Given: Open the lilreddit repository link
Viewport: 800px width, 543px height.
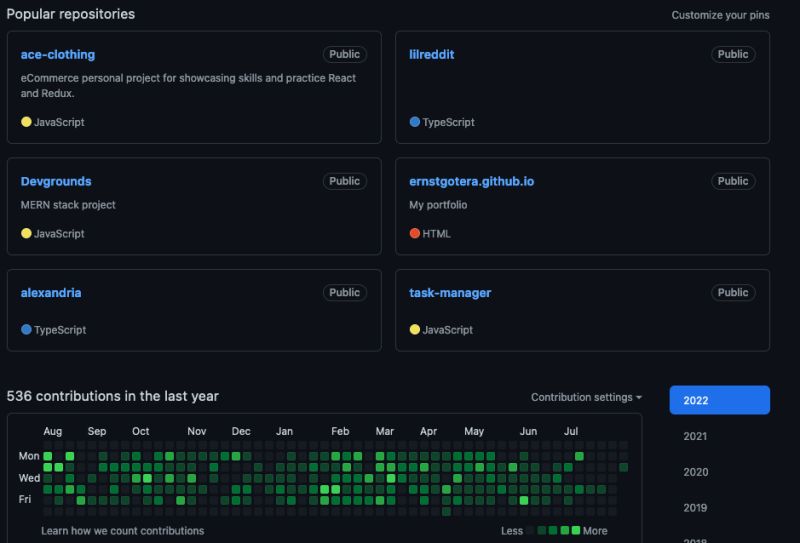Looking at the screenshot, I should click(x=432, y=55).
